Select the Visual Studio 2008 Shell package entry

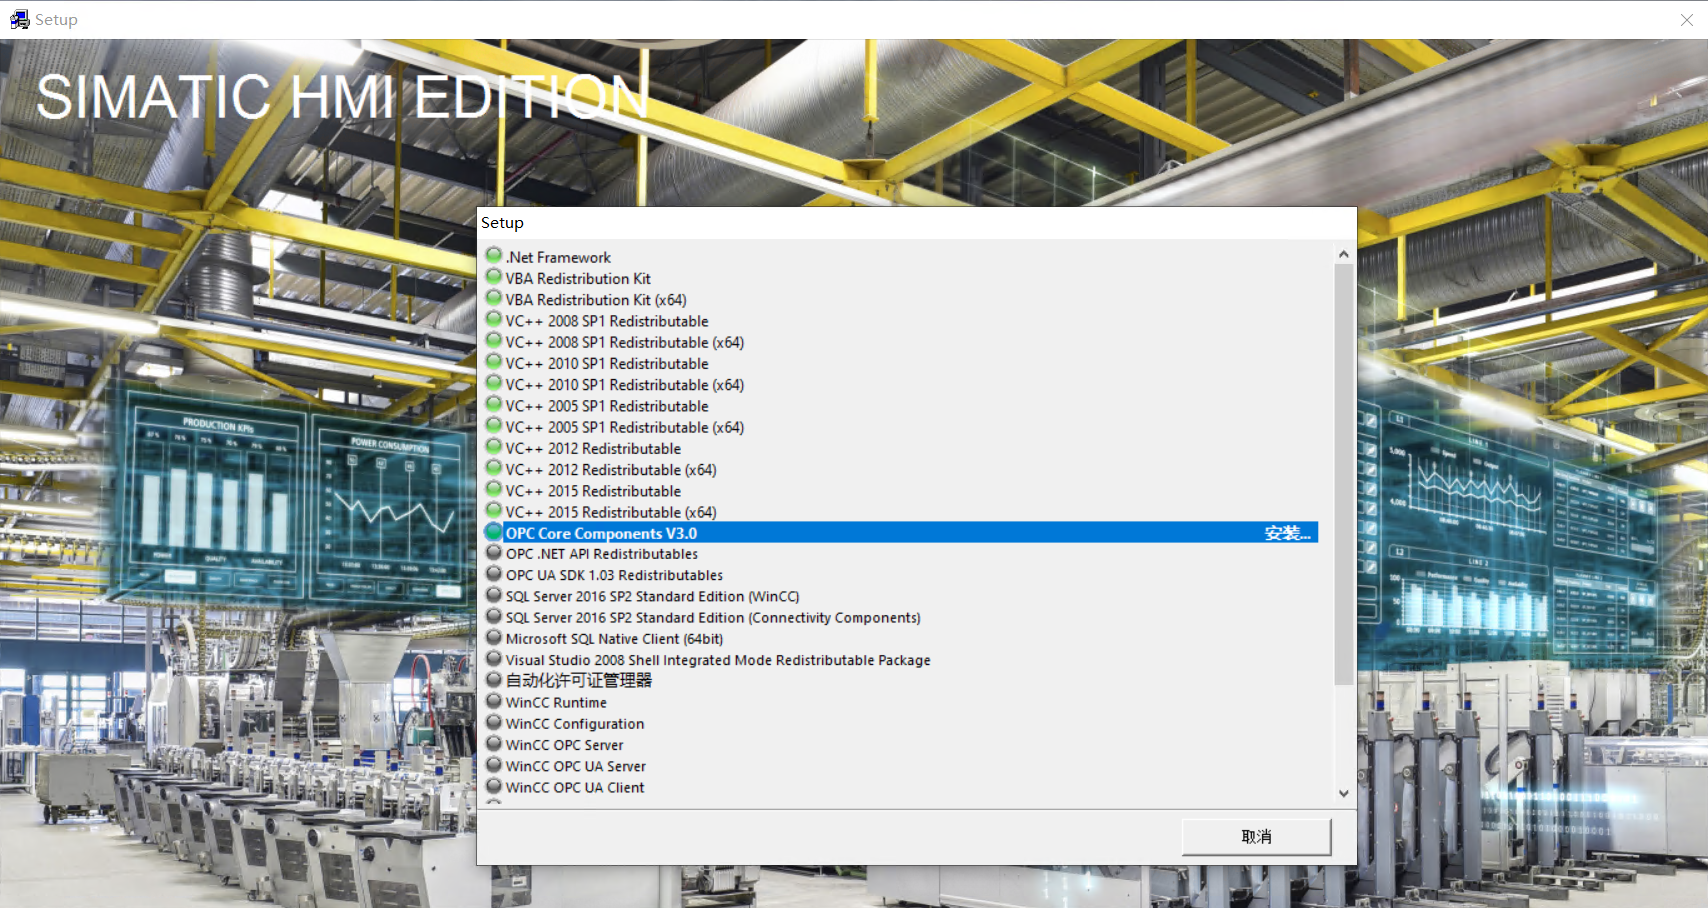[x=717, y=659]
